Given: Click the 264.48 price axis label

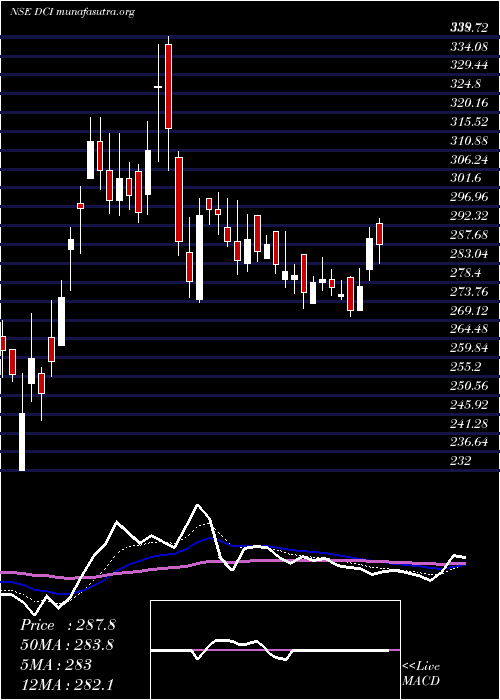Looking at the screenshot, I should (x=469, y=329).
